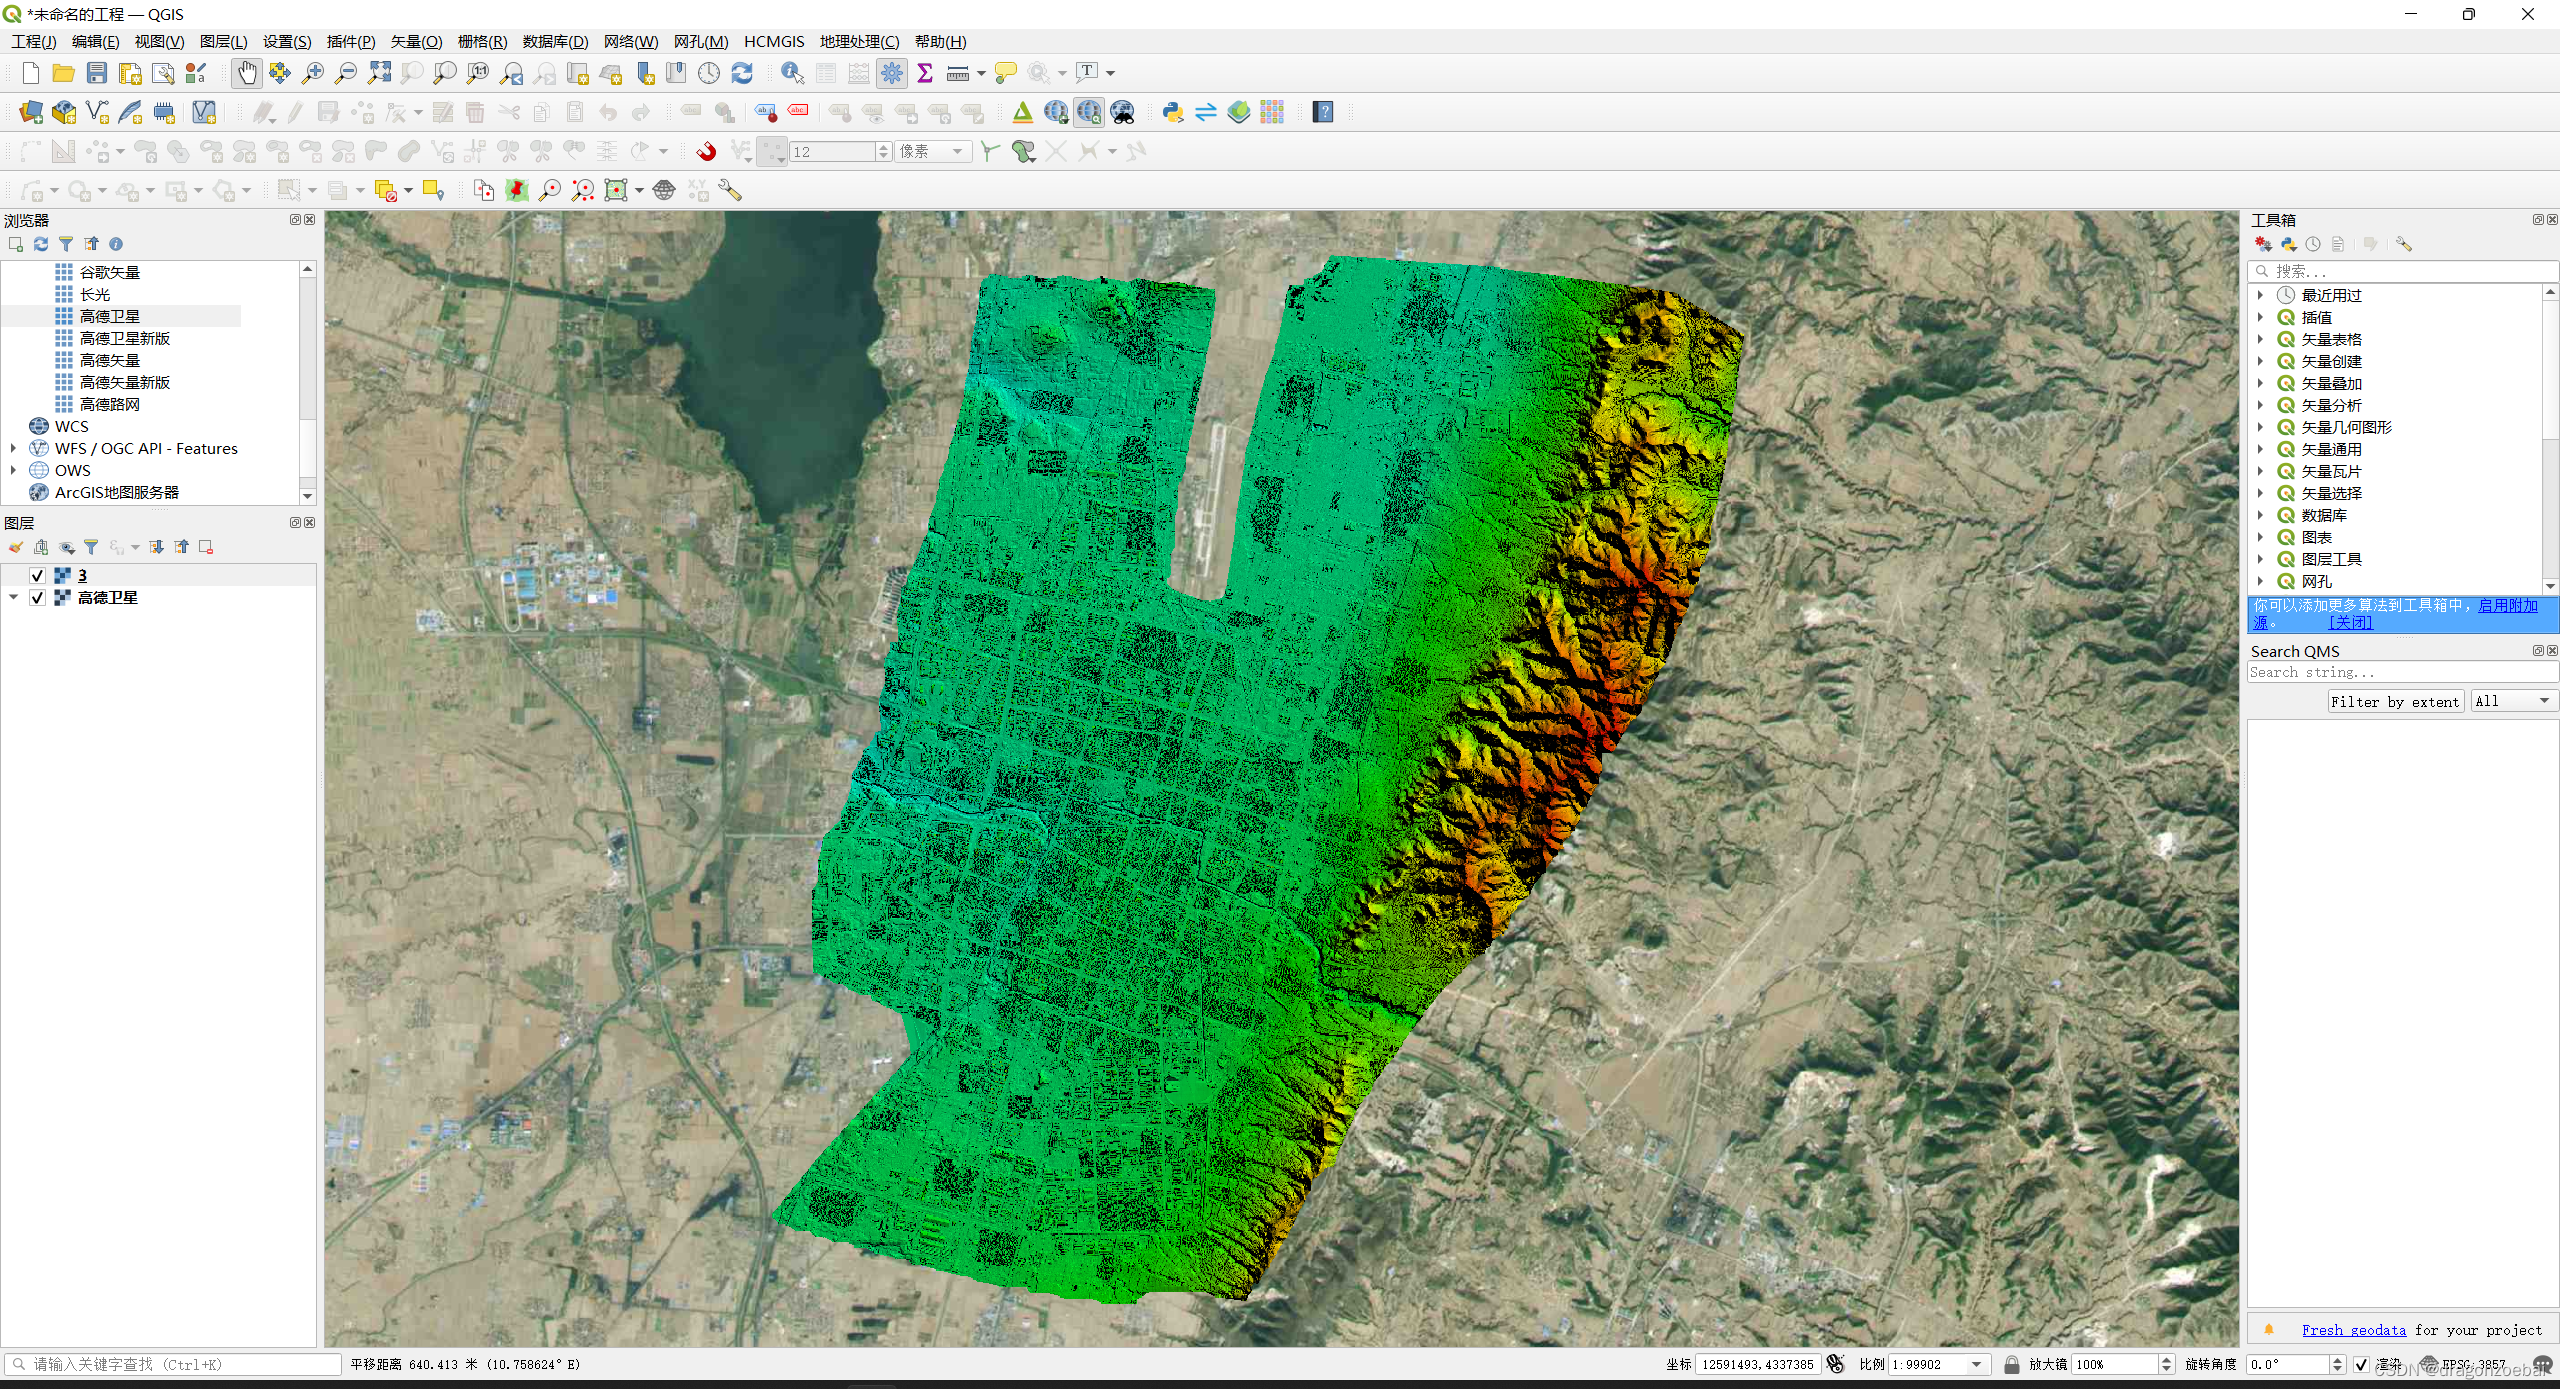
Task: Click the snapping magnet icon
Action: [706, 151]
